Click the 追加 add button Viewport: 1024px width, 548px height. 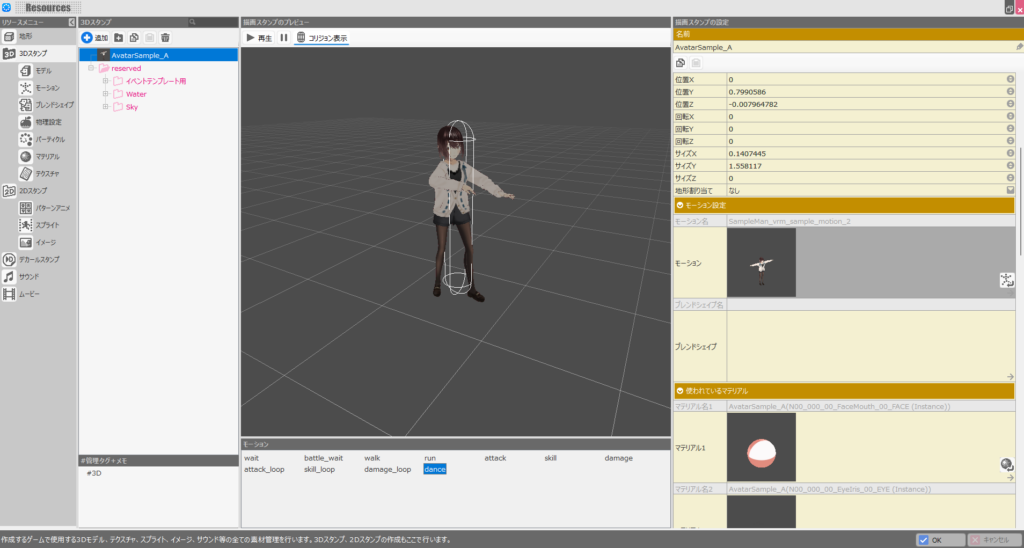click(x=95, y=37)
